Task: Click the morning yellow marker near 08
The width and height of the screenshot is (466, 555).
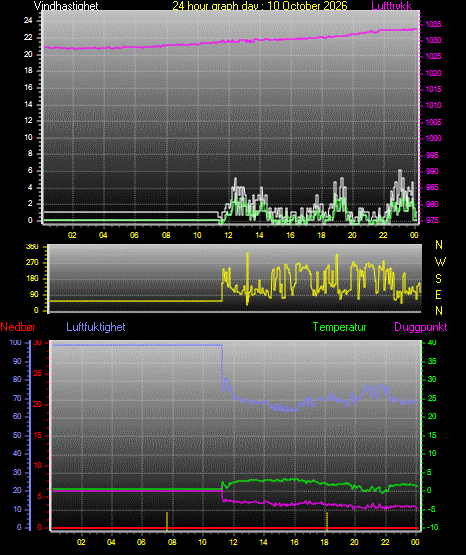Action: [167, 521]
